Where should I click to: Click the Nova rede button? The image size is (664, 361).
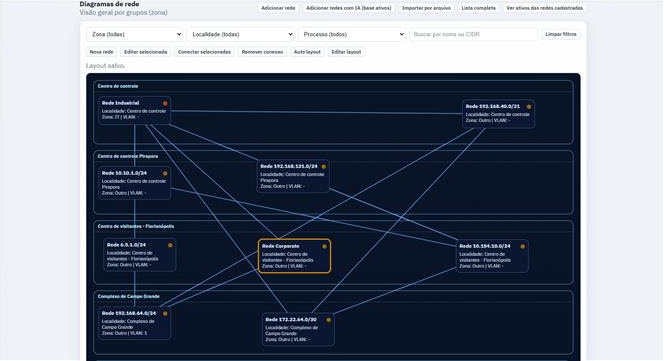click(101, 52)
